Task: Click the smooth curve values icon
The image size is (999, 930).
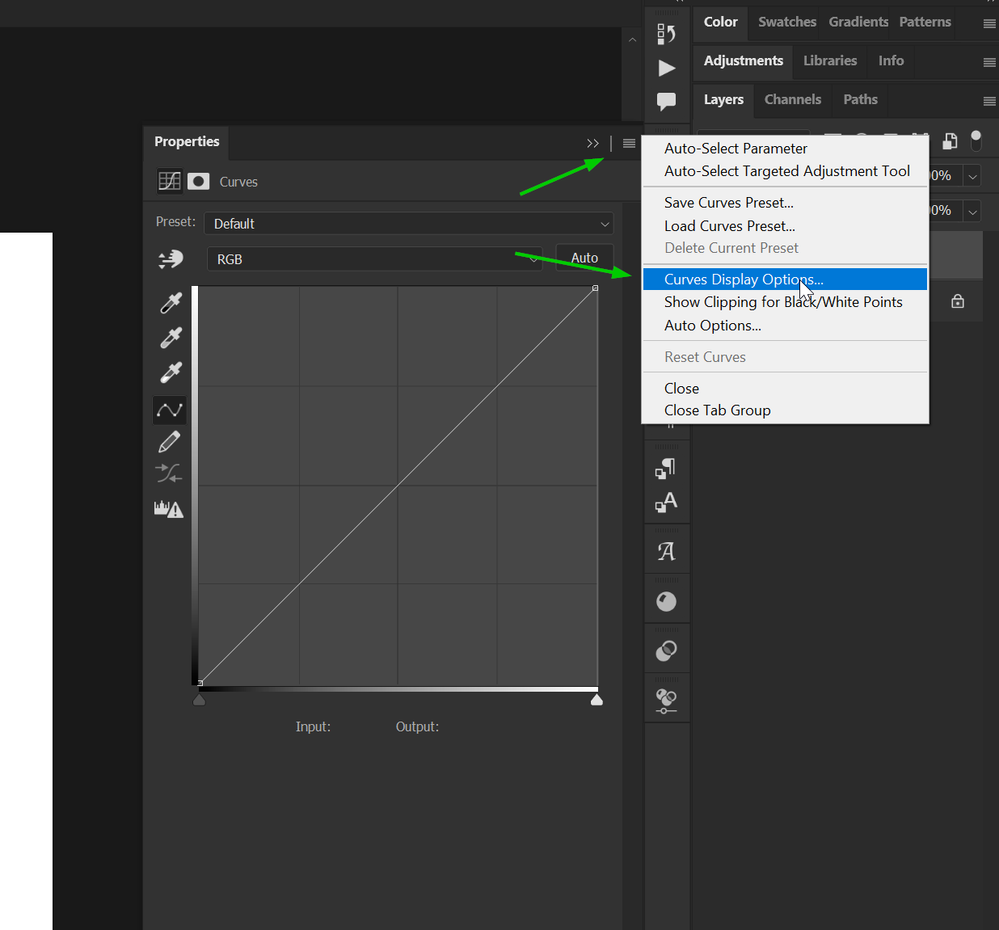Action: coord(169,473)
